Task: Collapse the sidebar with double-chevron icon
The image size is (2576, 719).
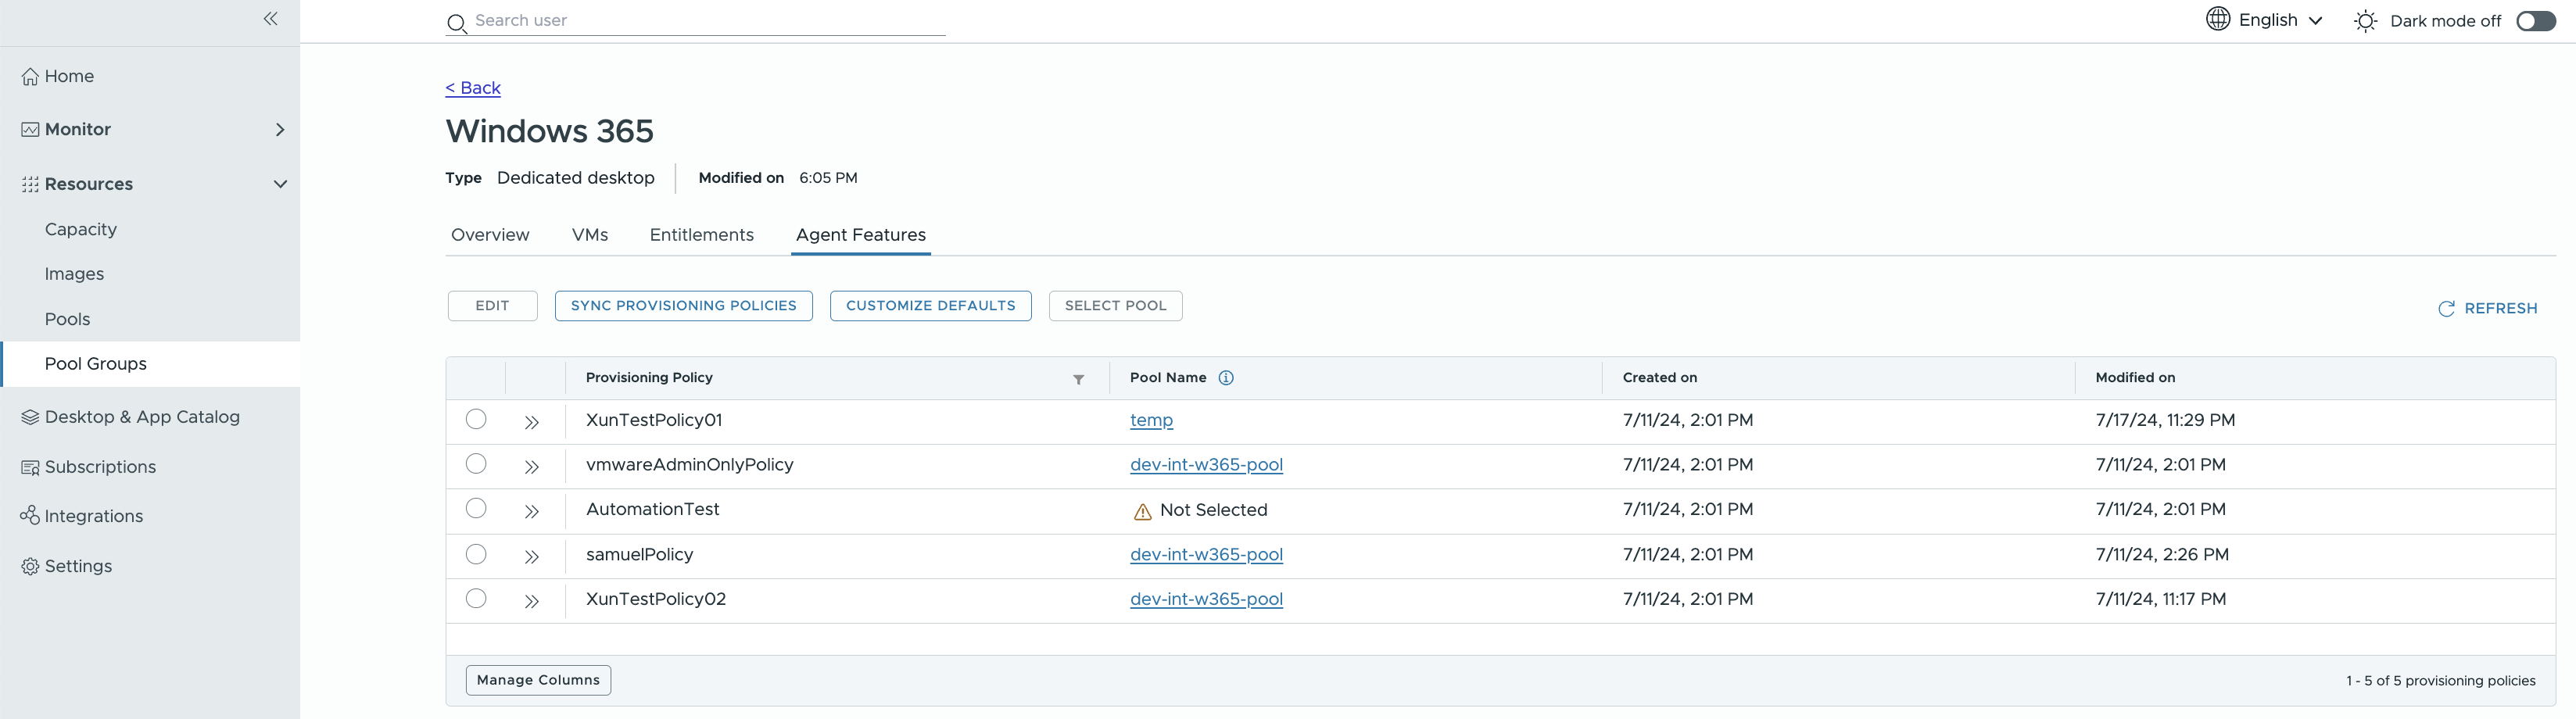Action: point(270,19)
